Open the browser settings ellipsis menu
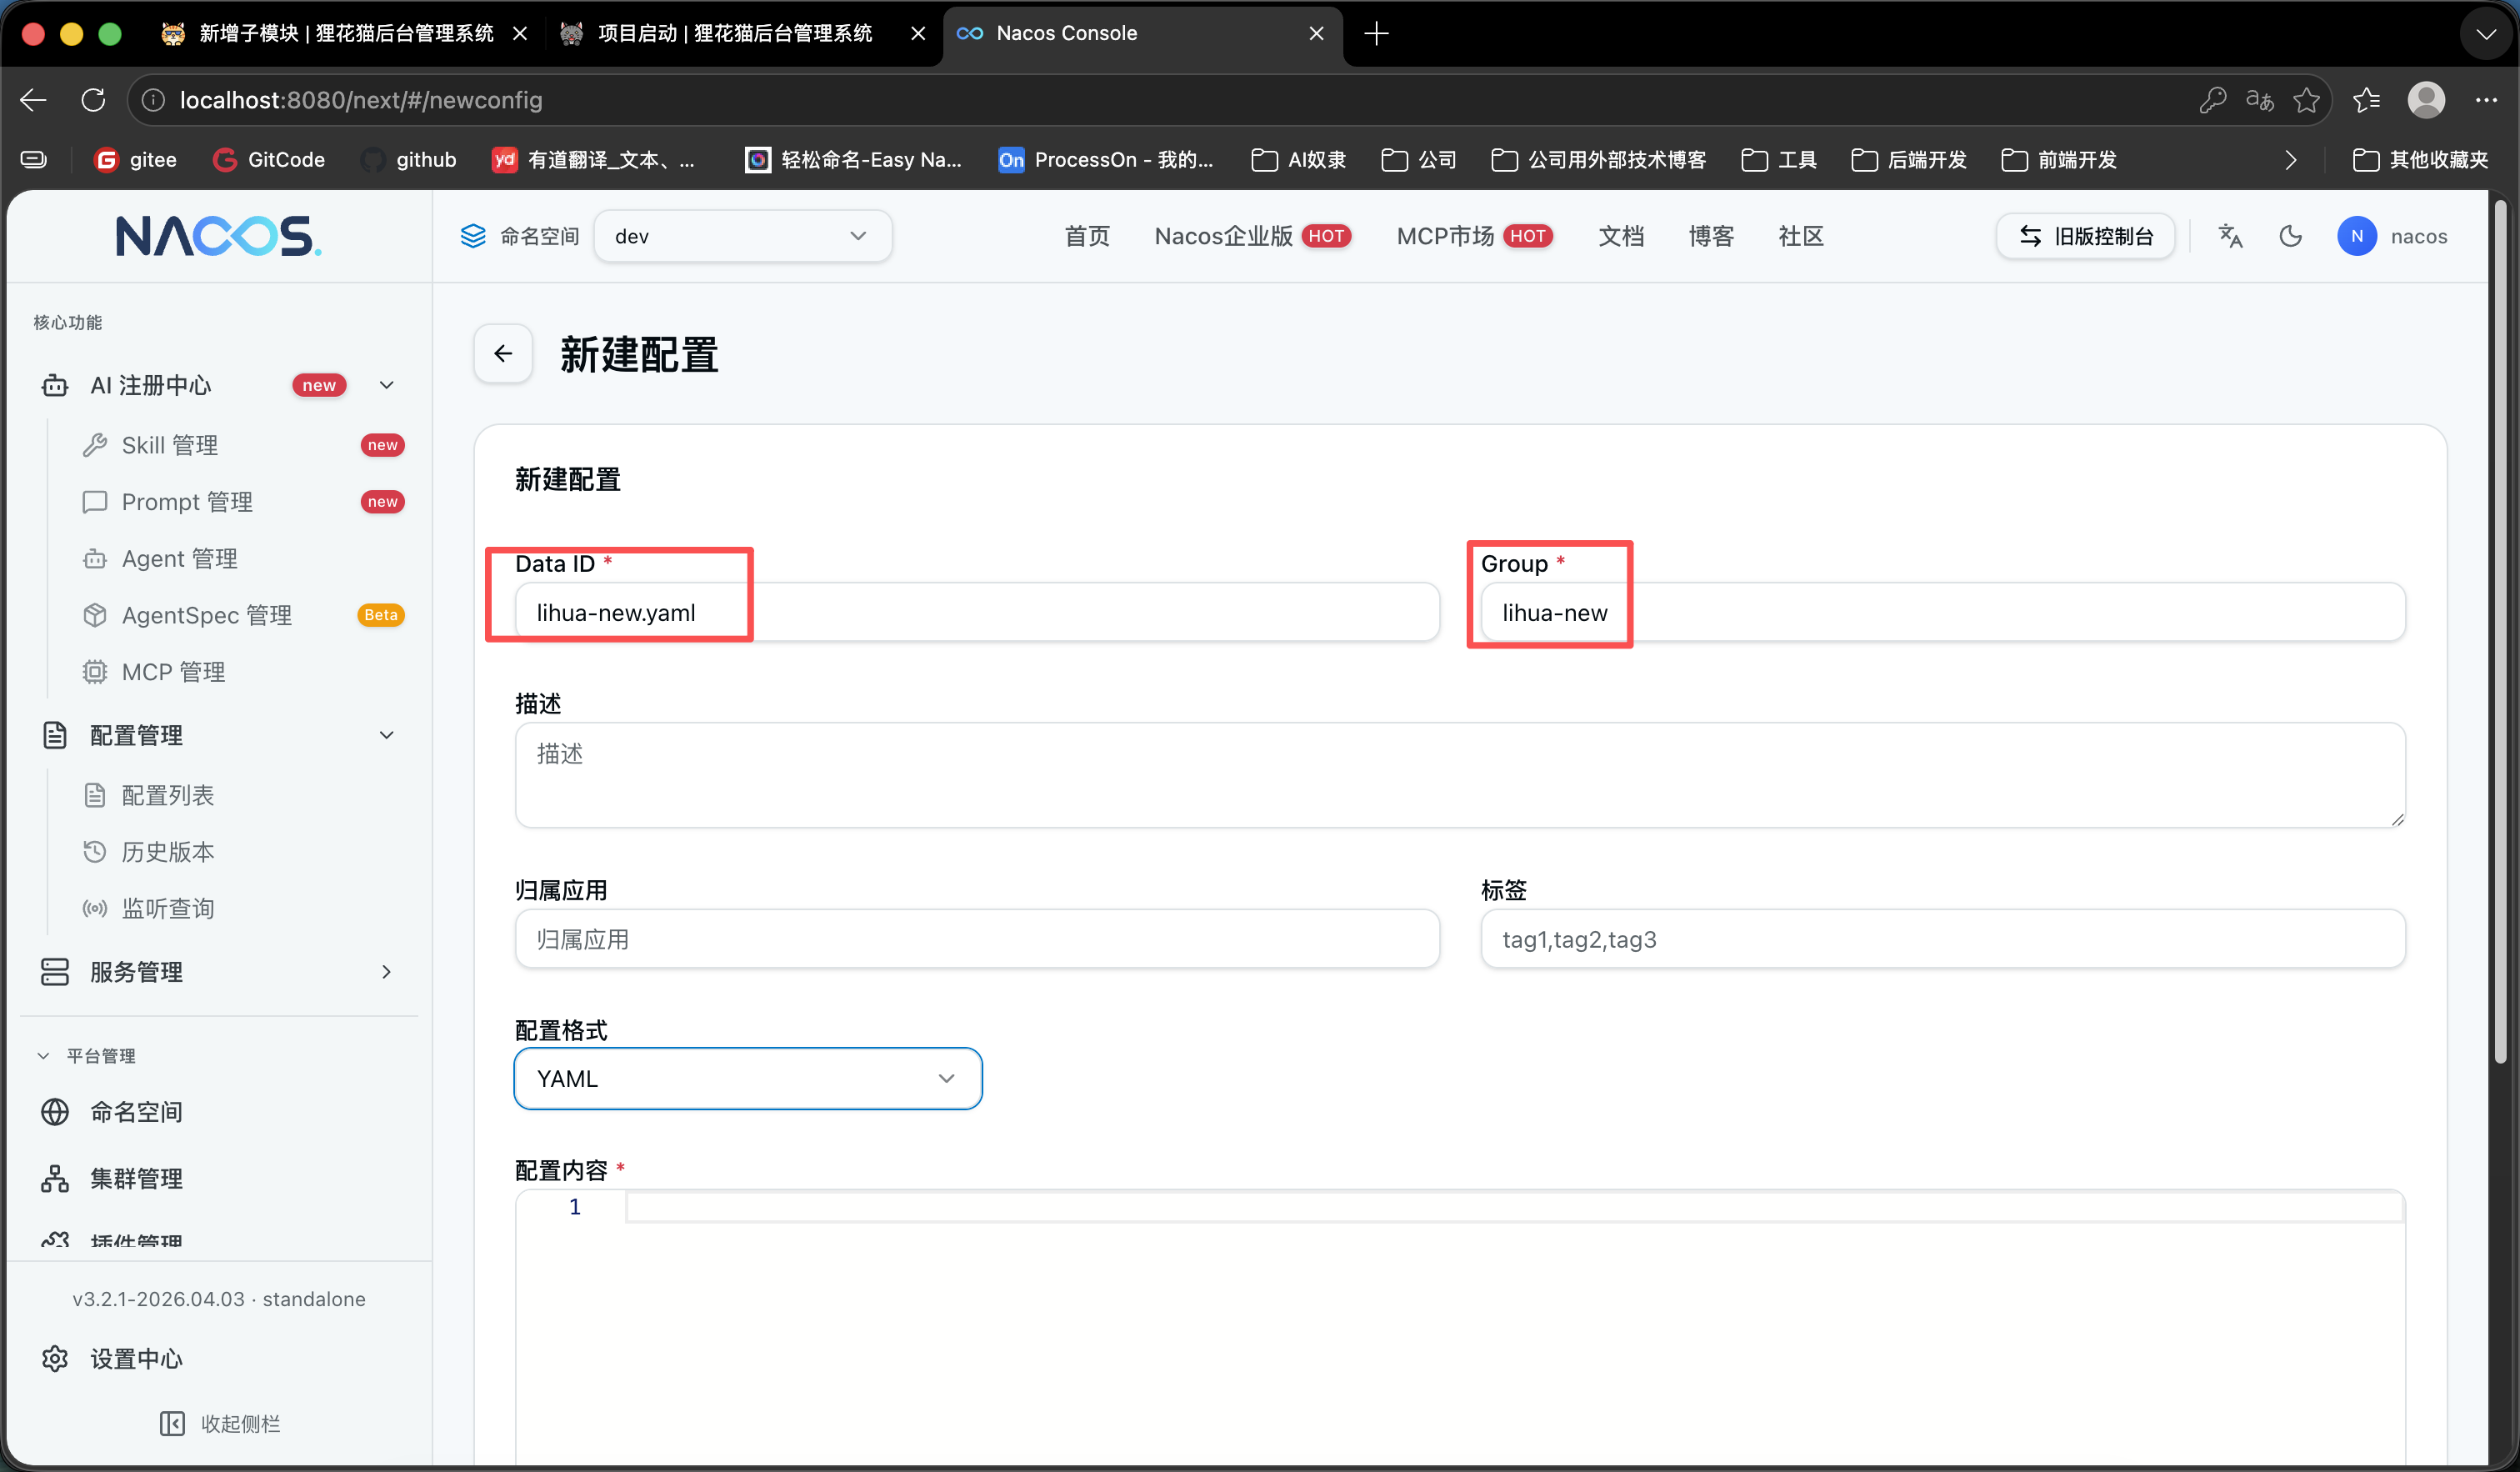 pyautogui.click(x=2486, y=100)
